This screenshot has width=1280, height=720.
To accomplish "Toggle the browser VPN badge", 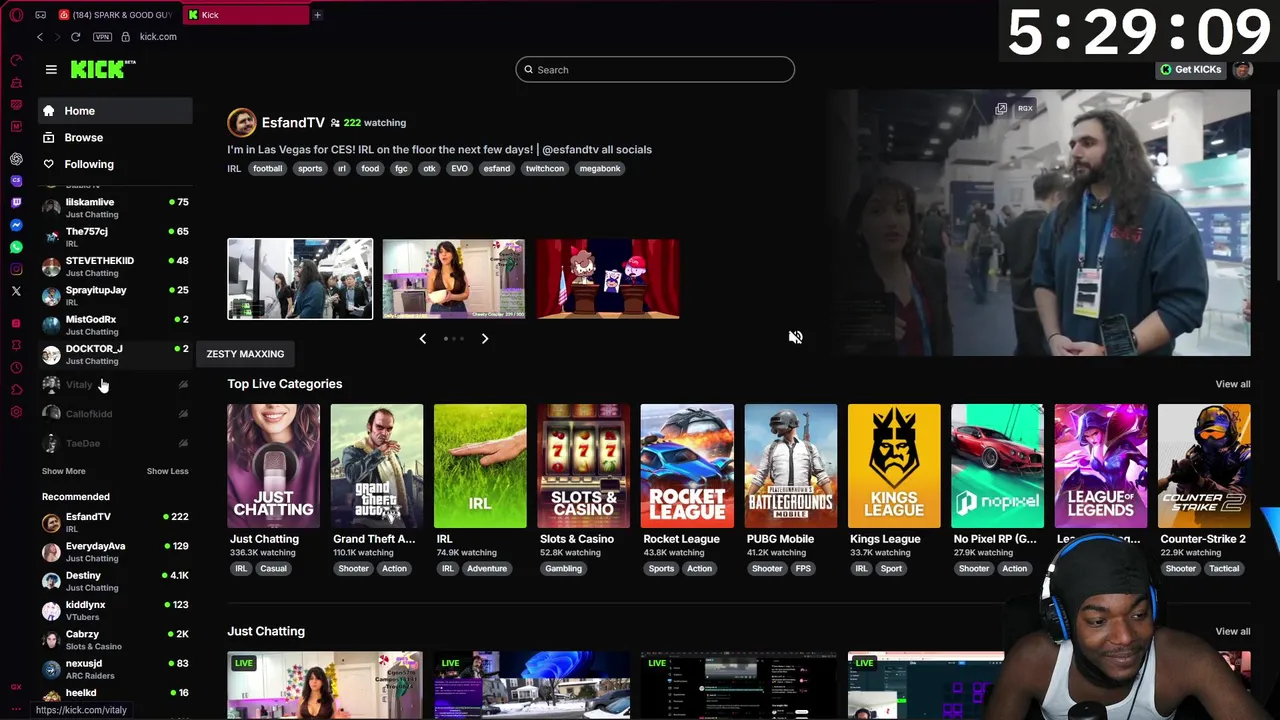I will coord(102,37).
